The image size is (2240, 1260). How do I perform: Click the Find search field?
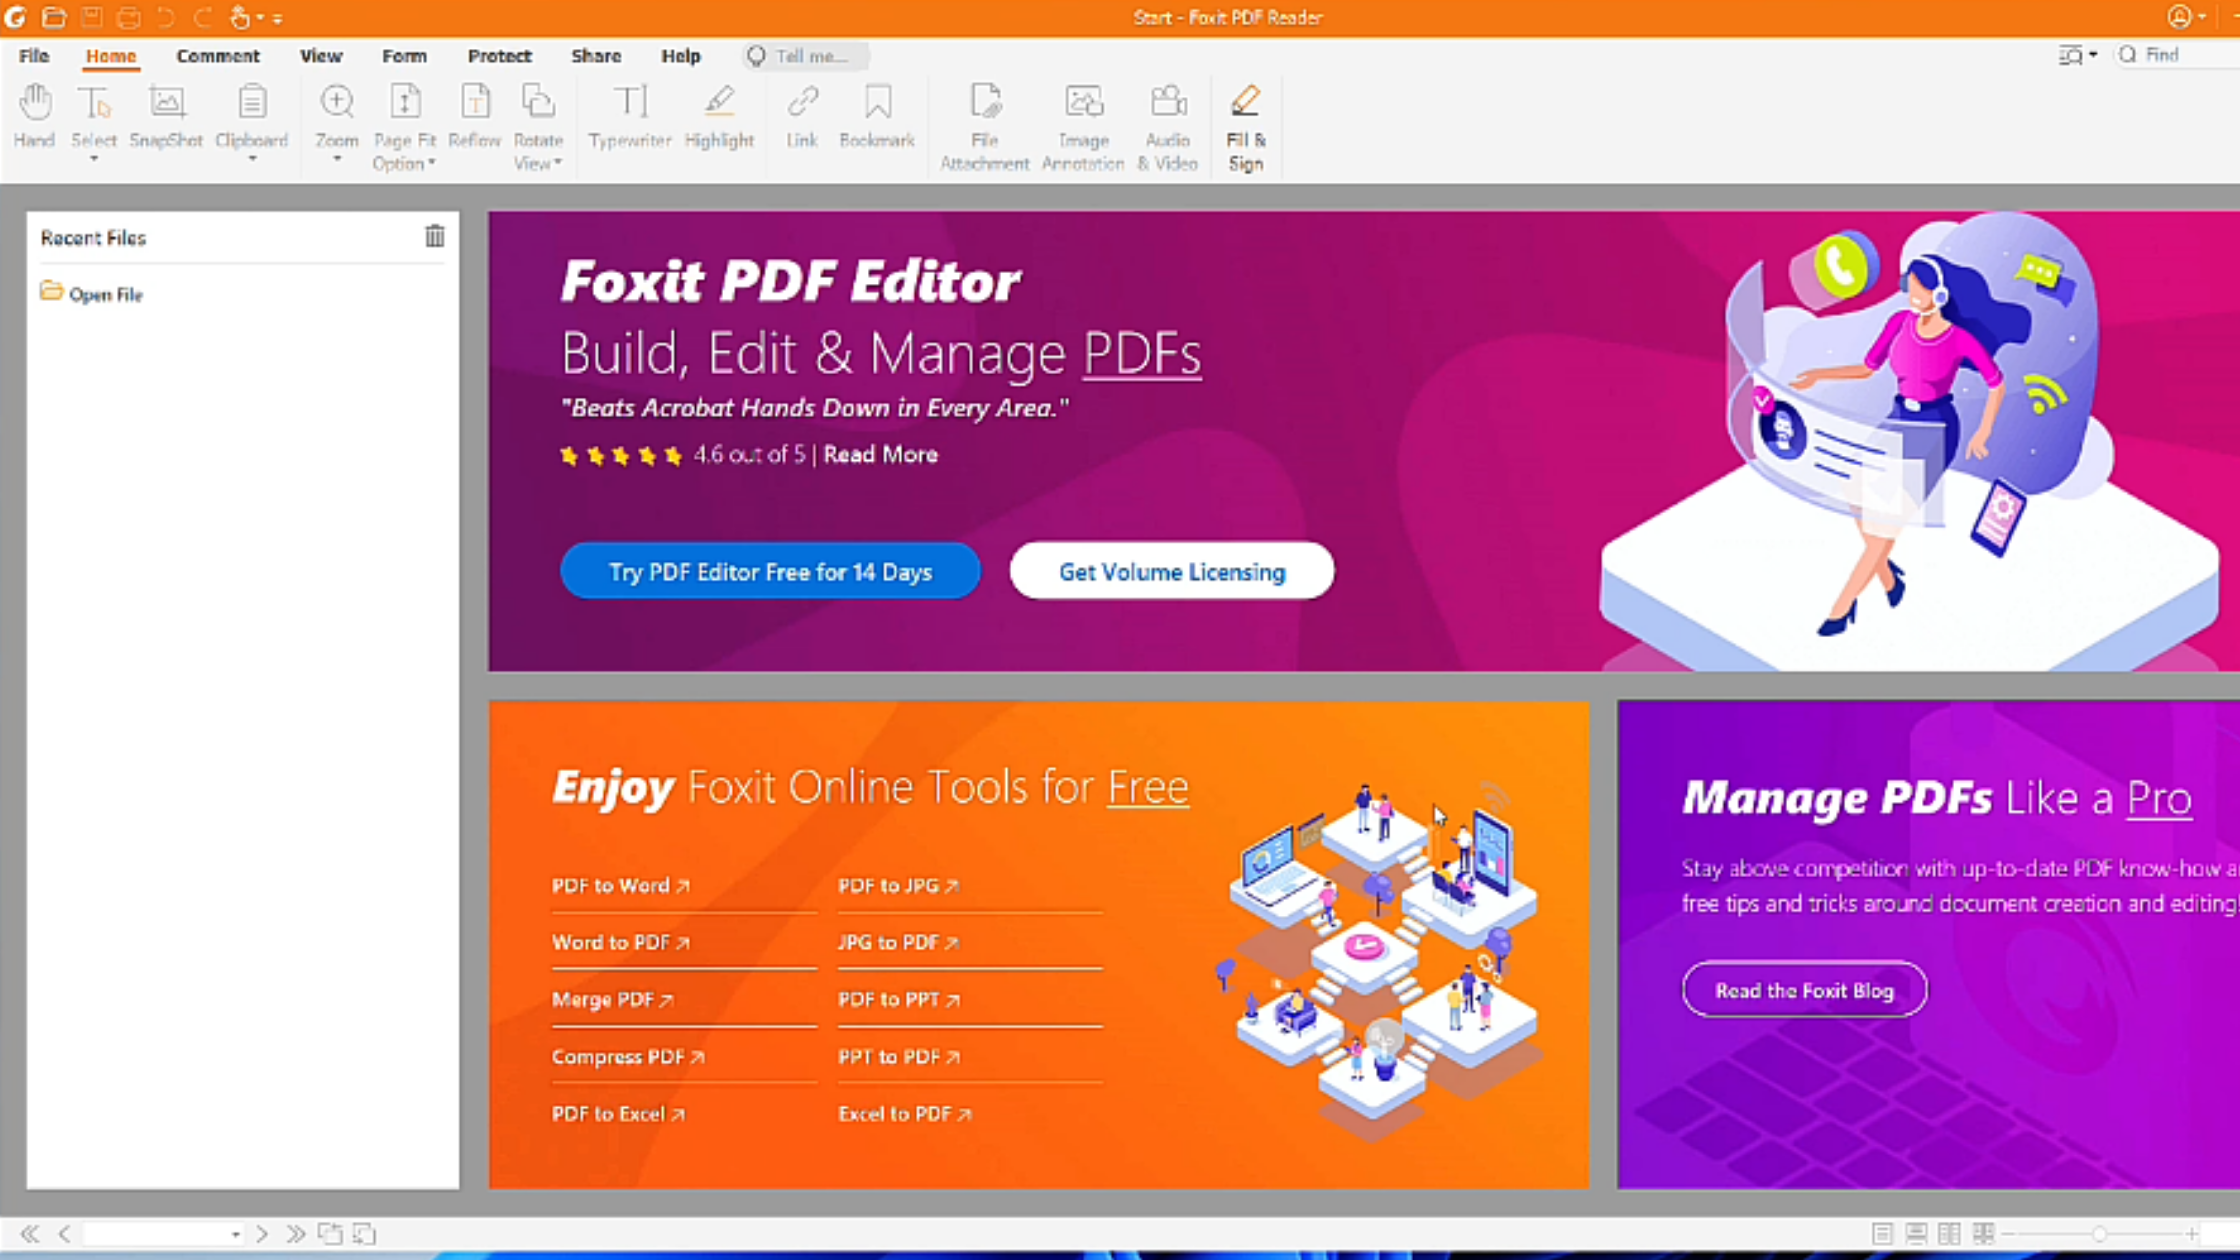pyautogui.click(x=2175, y=55)
